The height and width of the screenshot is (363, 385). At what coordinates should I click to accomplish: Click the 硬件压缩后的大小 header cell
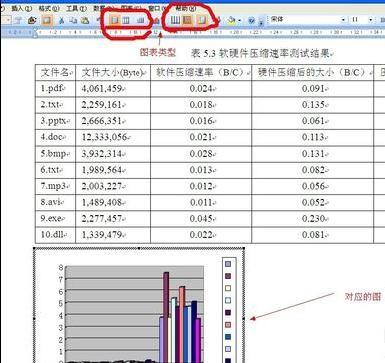(x=313, y=73)
